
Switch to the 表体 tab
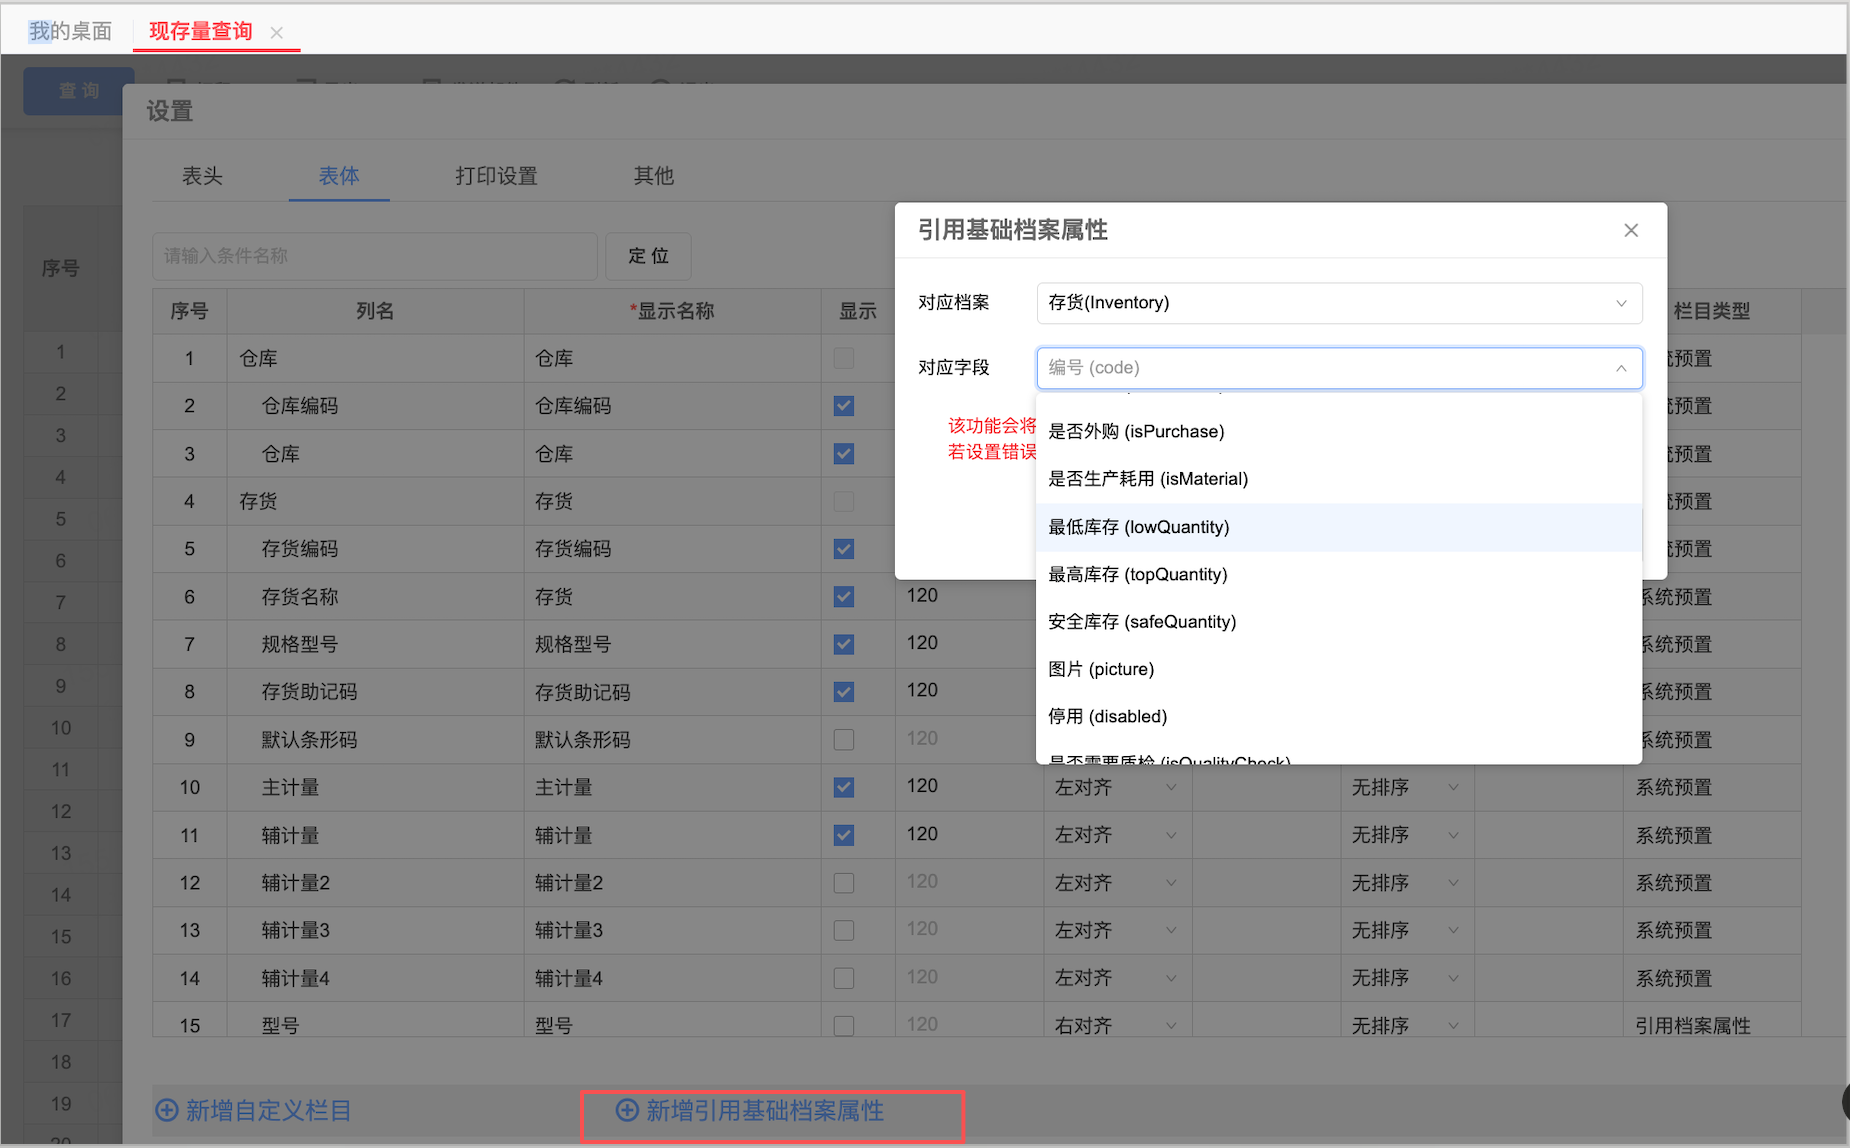(339, 176)
